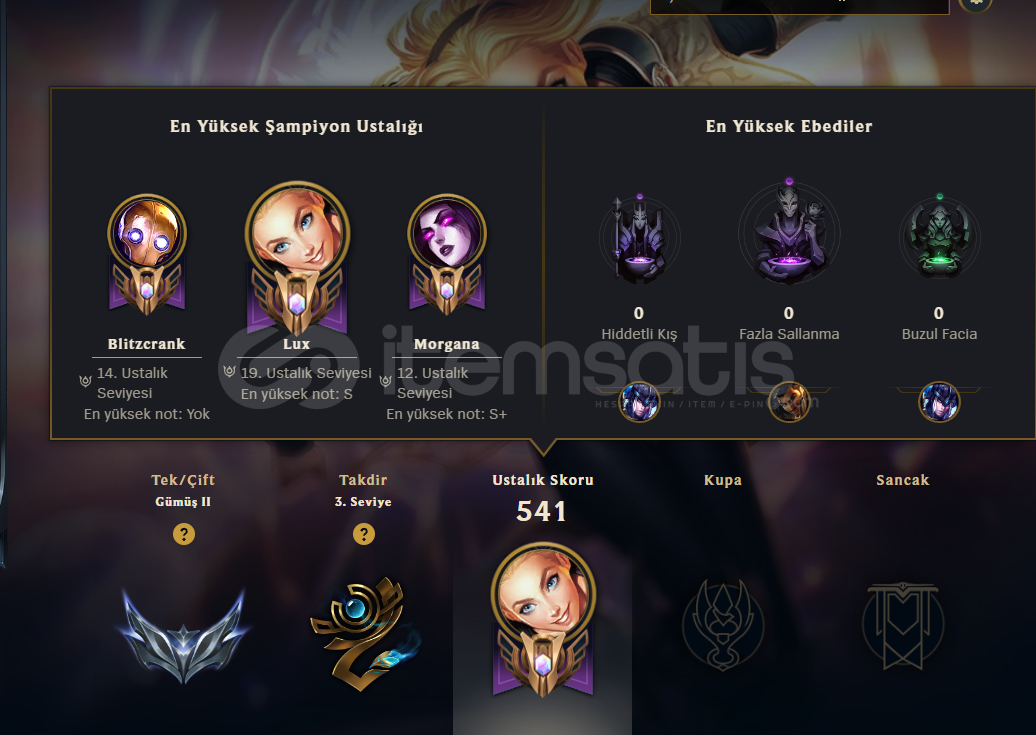Screen dimensions: 1036x735
Task: Click champion avatar under Buzul Facia
Action: coord(939,402)
